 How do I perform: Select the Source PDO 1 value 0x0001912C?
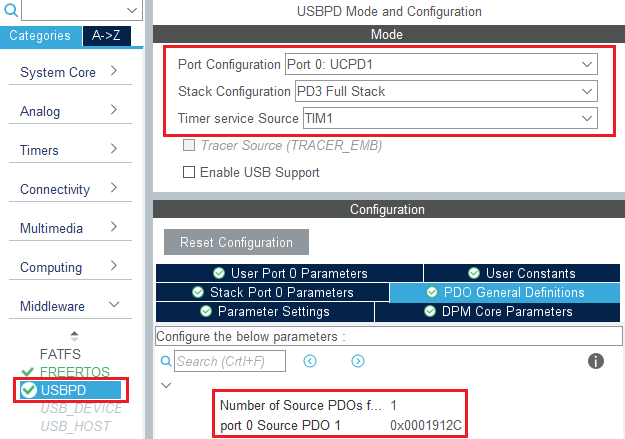click(x=426, y=425)
